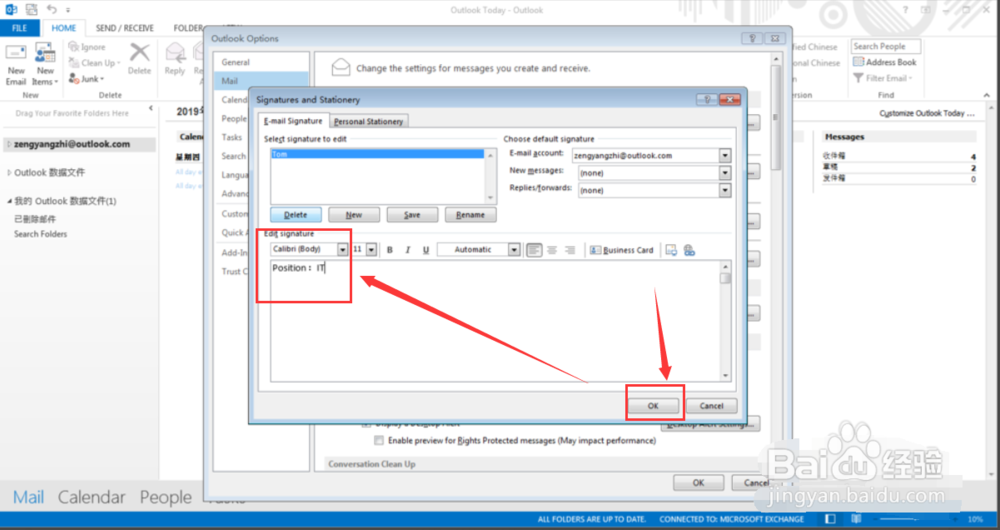This screenshot has height=530, width=1000.
Task: Click the Search People box
Action: click(886, 47)
